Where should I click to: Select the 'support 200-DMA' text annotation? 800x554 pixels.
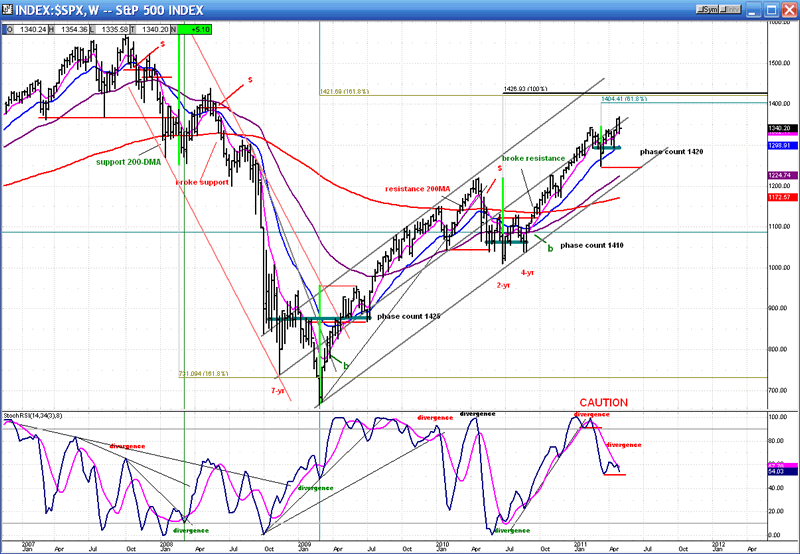[131, 161]
